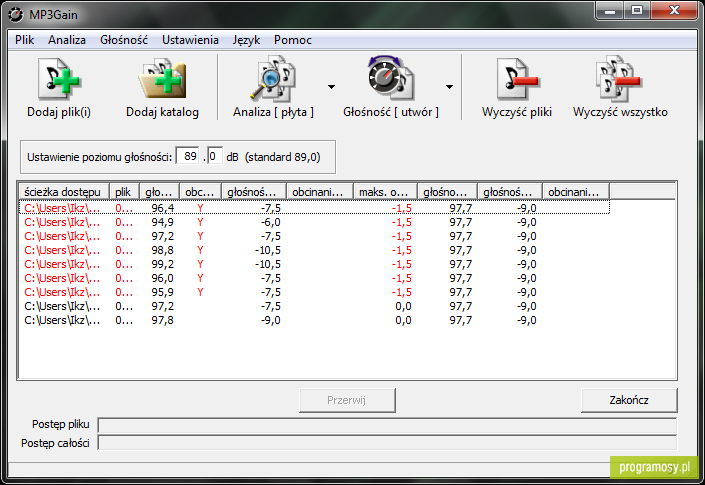
Task: Run Analiza [ płyta ] magnifier icon
Action: tap(273, 79)
